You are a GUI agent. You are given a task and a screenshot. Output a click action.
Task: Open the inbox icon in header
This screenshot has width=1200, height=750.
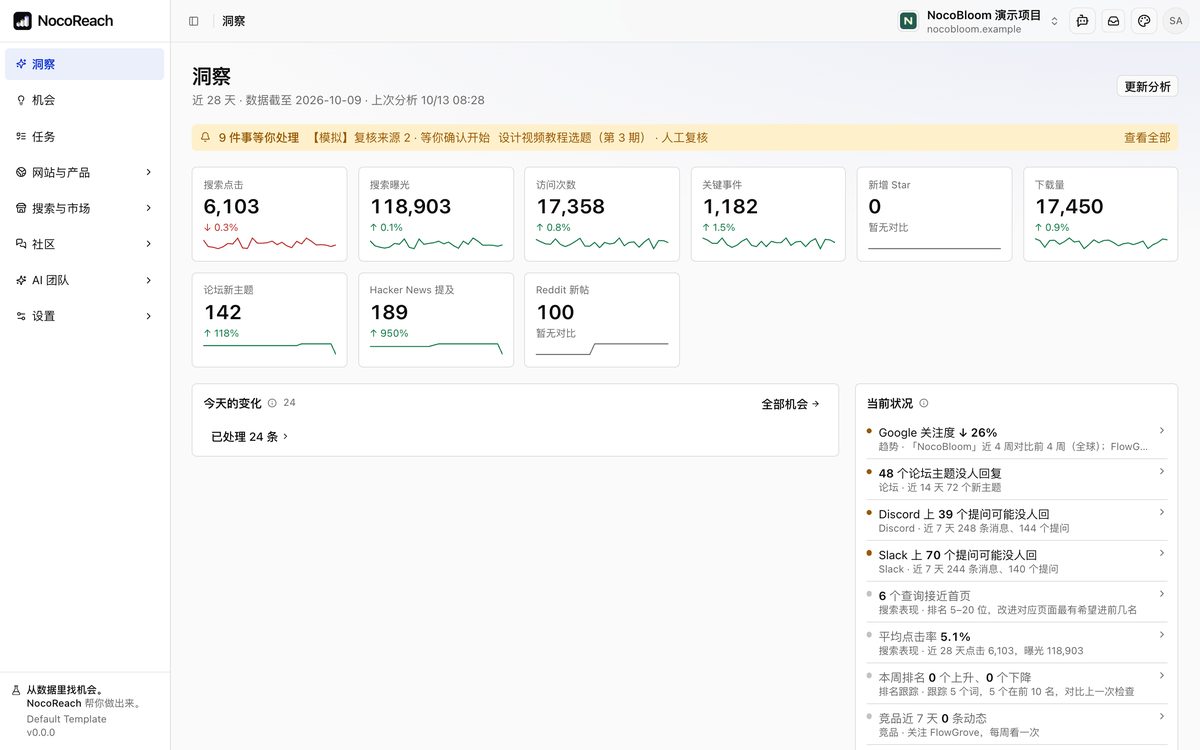pyautogui.click(x=1113, y=20)
